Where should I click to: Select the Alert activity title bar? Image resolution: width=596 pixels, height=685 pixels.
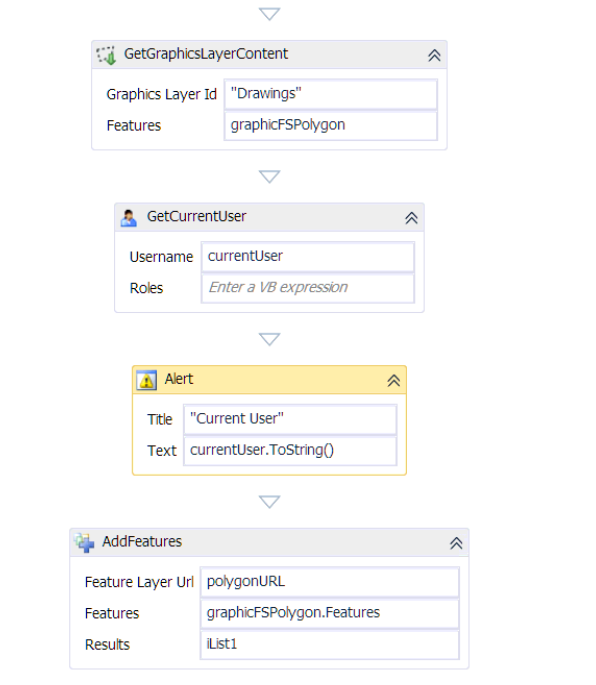(269, 380)
